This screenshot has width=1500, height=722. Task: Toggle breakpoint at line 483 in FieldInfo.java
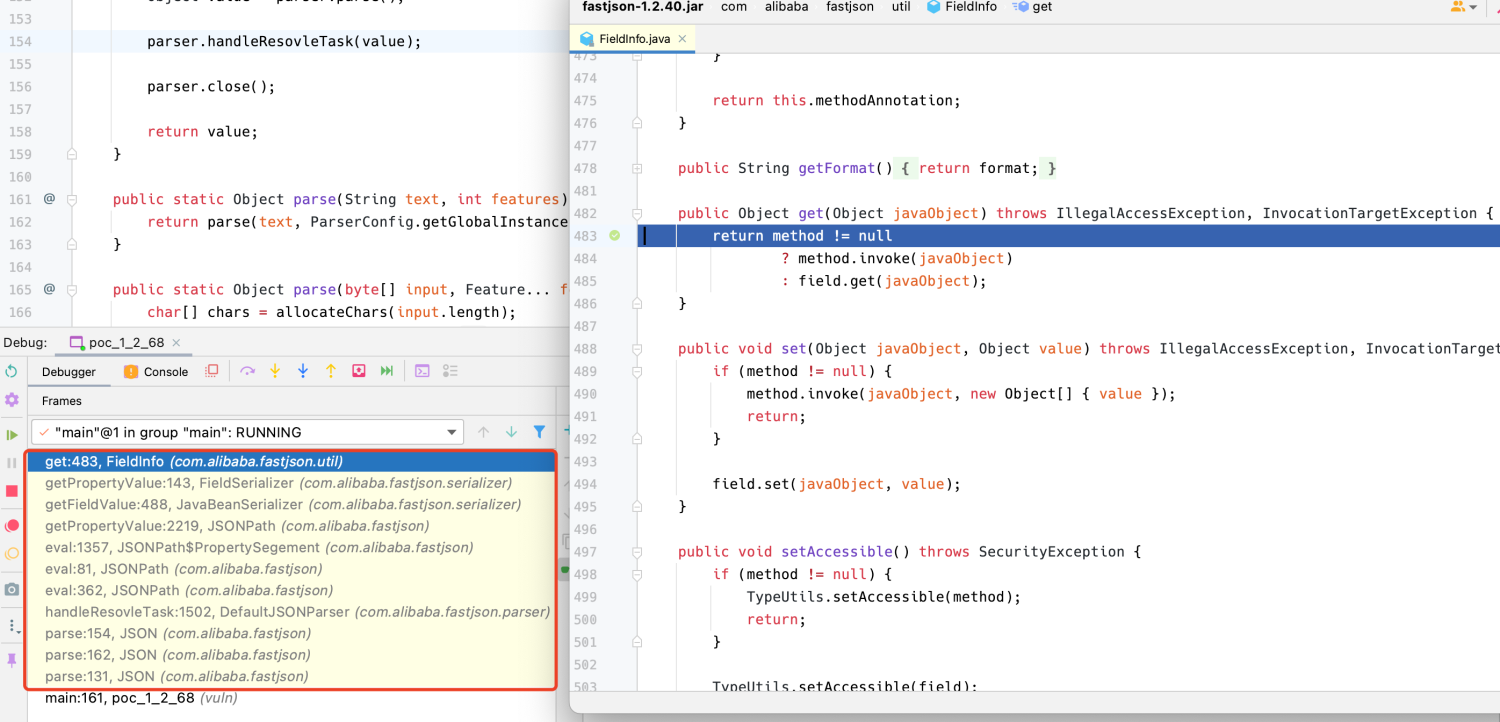coord(615,236)
